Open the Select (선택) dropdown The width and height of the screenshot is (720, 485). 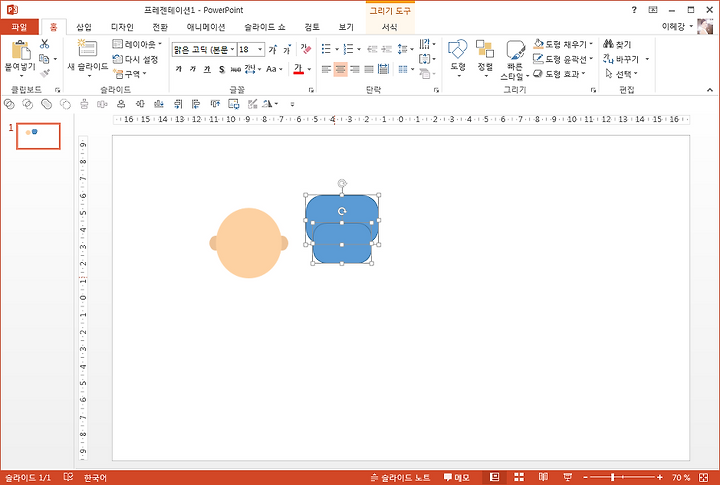622,73
